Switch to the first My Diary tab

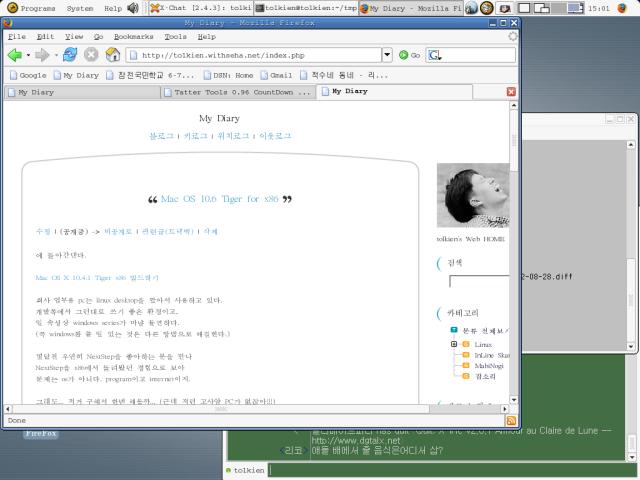coord(82,92)
